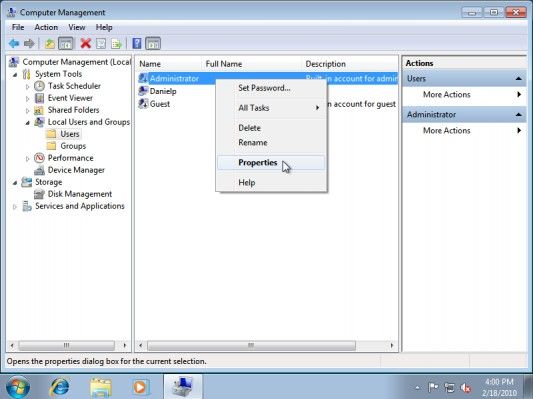
Task: Open the Help menu in menu bar
Action: pos(104,27)
